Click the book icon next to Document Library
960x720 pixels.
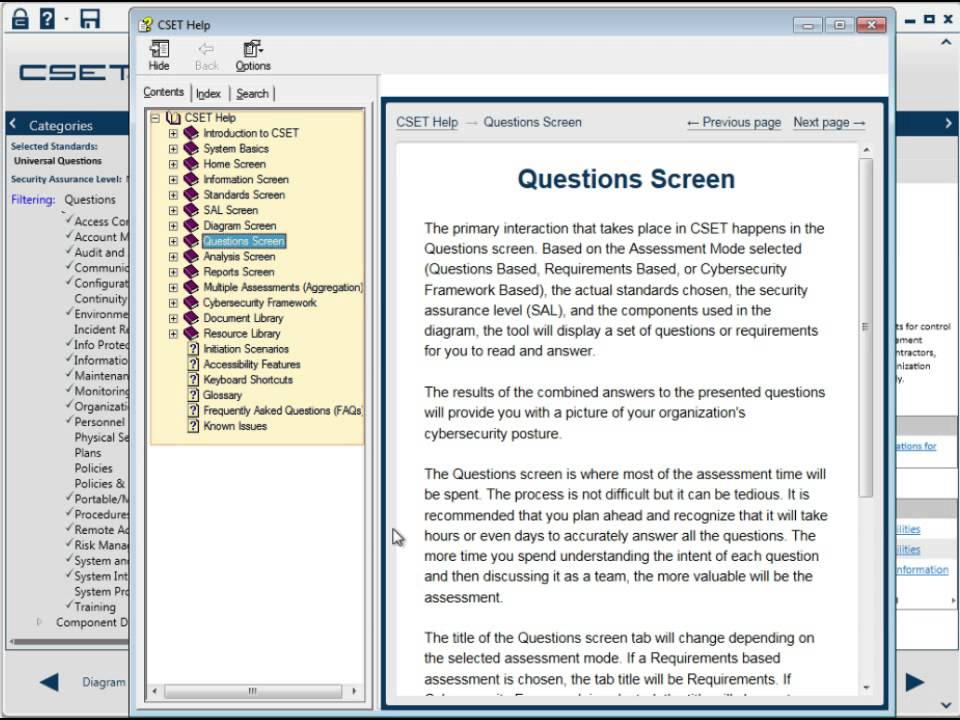(x=191, y=318)
